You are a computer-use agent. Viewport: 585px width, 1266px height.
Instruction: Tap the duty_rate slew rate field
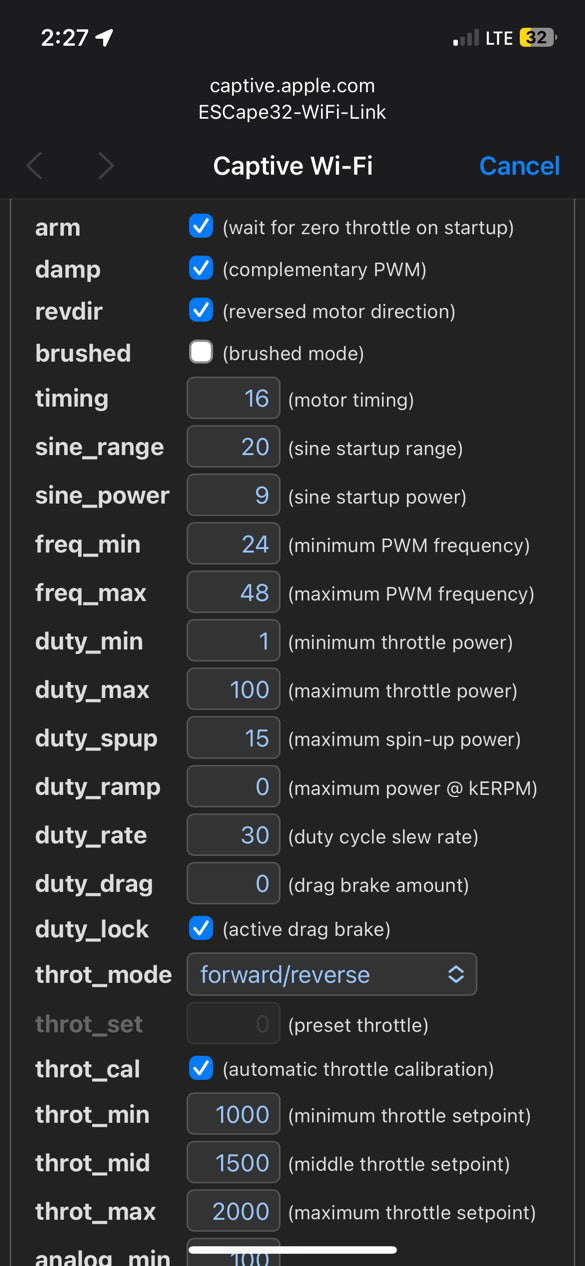coord(233,835)
